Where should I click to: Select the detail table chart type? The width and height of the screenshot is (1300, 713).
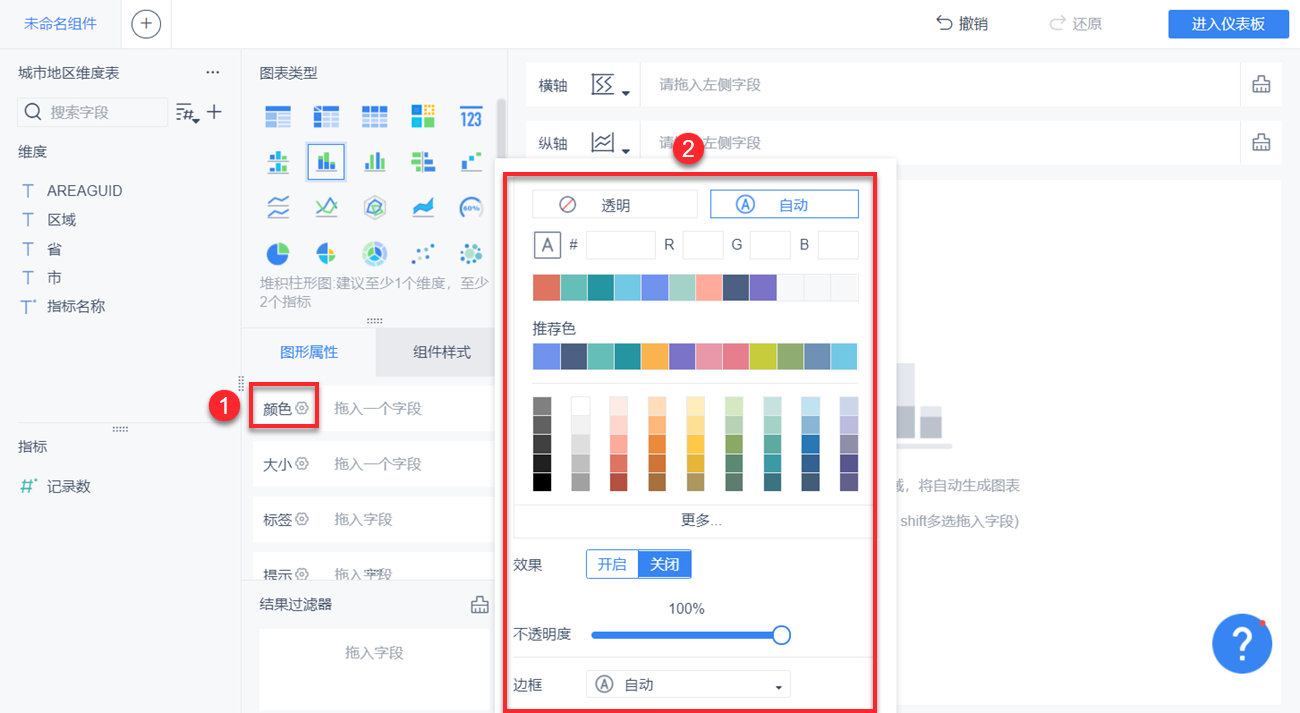(x=374, y=117)
